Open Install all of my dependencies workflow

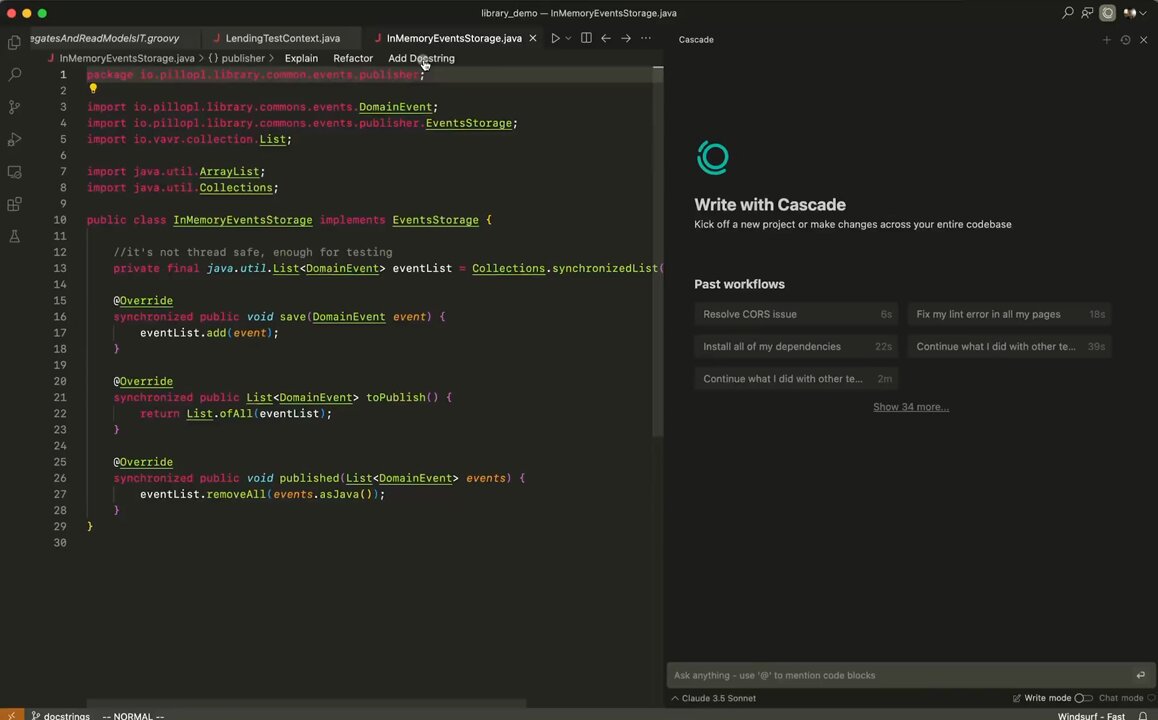796,346
